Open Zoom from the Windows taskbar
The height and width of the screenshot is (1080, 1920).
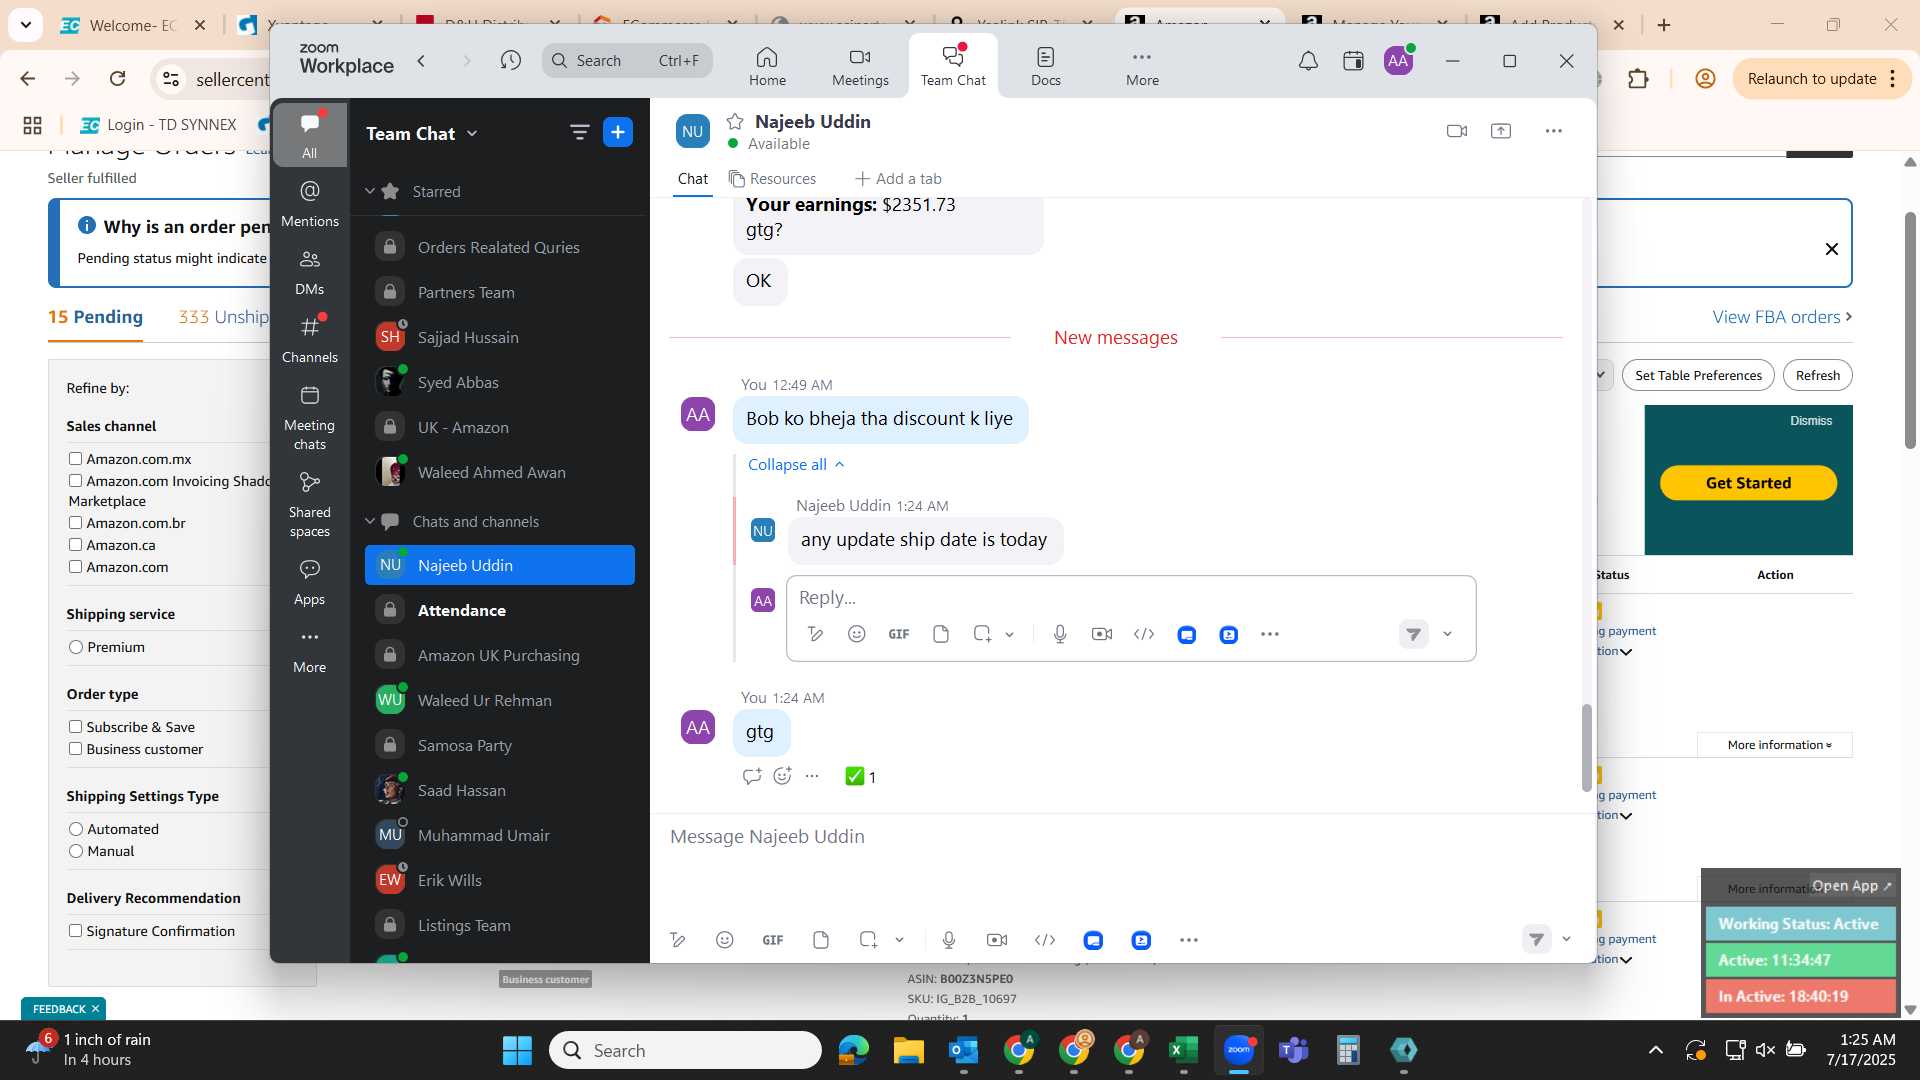[1238, 1050]
